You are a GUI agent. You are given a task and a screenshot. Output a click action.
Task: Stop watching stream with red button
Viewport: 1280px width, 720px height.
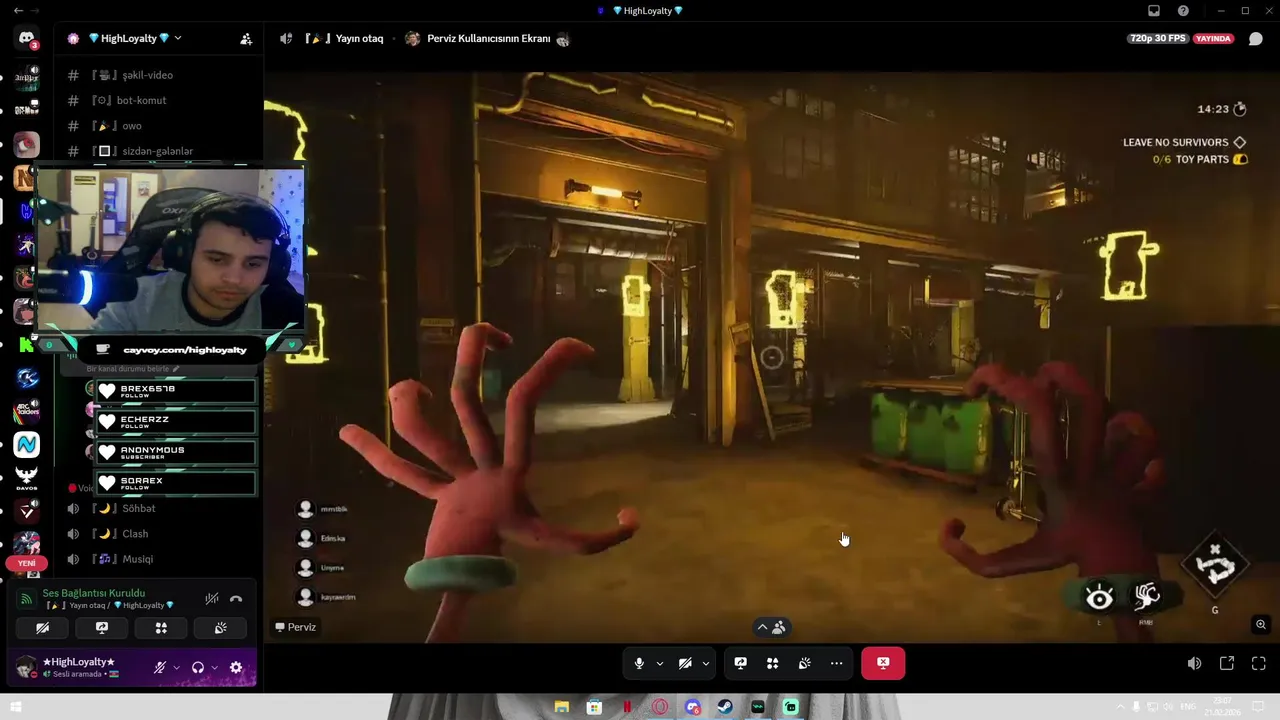tap(883, 663)
